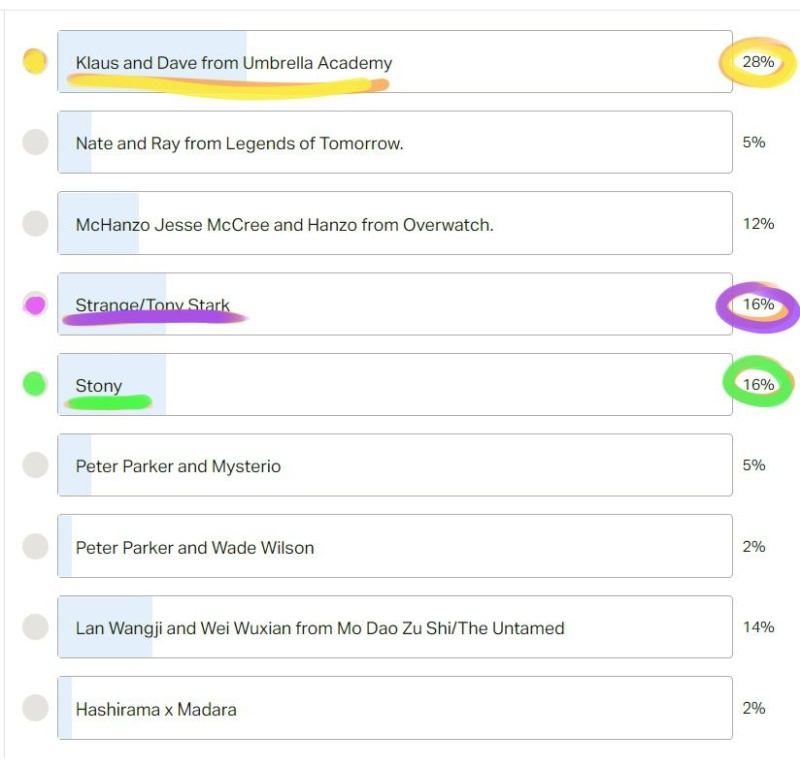This screenshot has height=769, width=800.
Task: Click the 14% result for Lan Wangji
Action: 758,627
